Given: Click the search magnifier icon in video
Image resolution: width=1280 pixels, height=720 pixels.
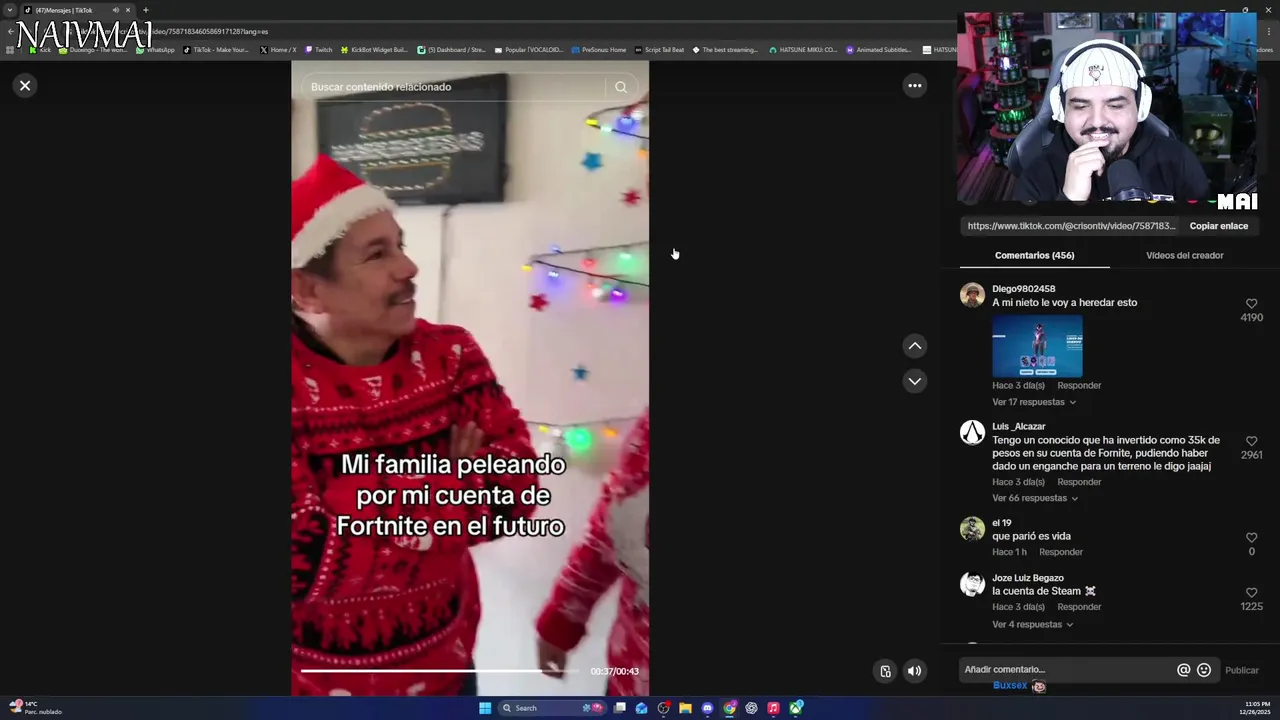Looking at the screenshot, I should tap(621, 87).
